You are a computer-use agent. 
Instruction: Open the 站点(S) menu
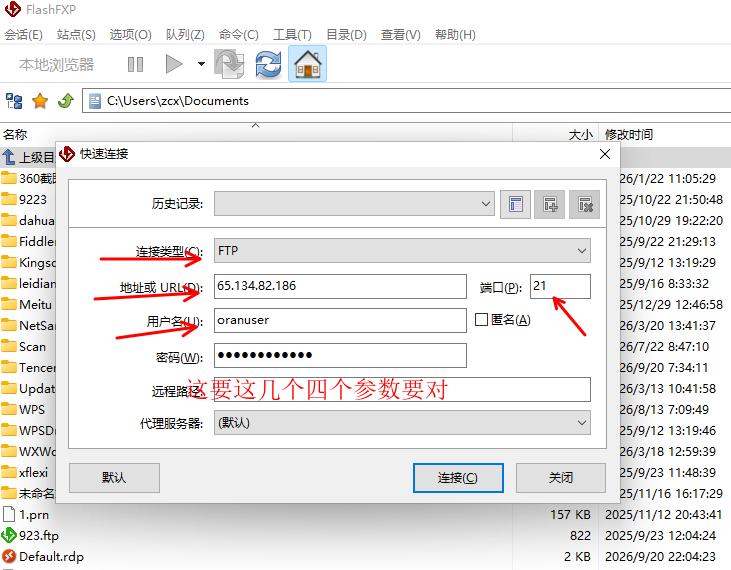(76, 35)
